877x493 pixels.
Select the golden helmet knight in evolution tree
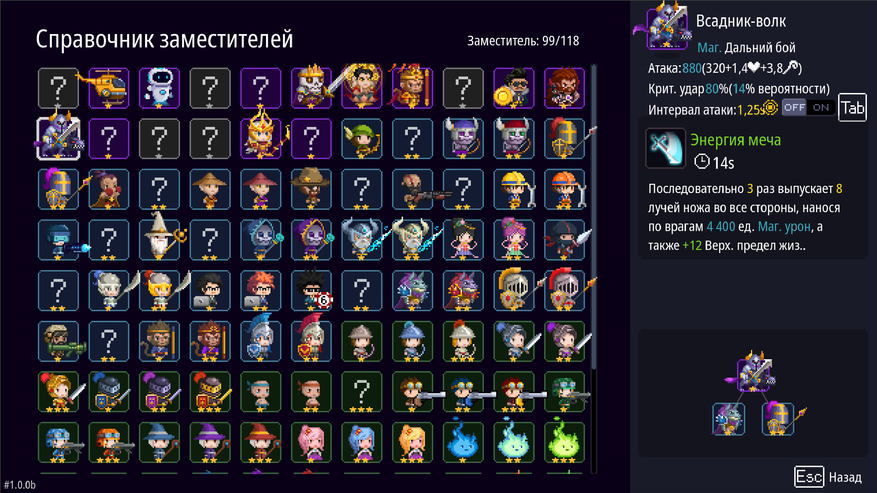(778, 419)
